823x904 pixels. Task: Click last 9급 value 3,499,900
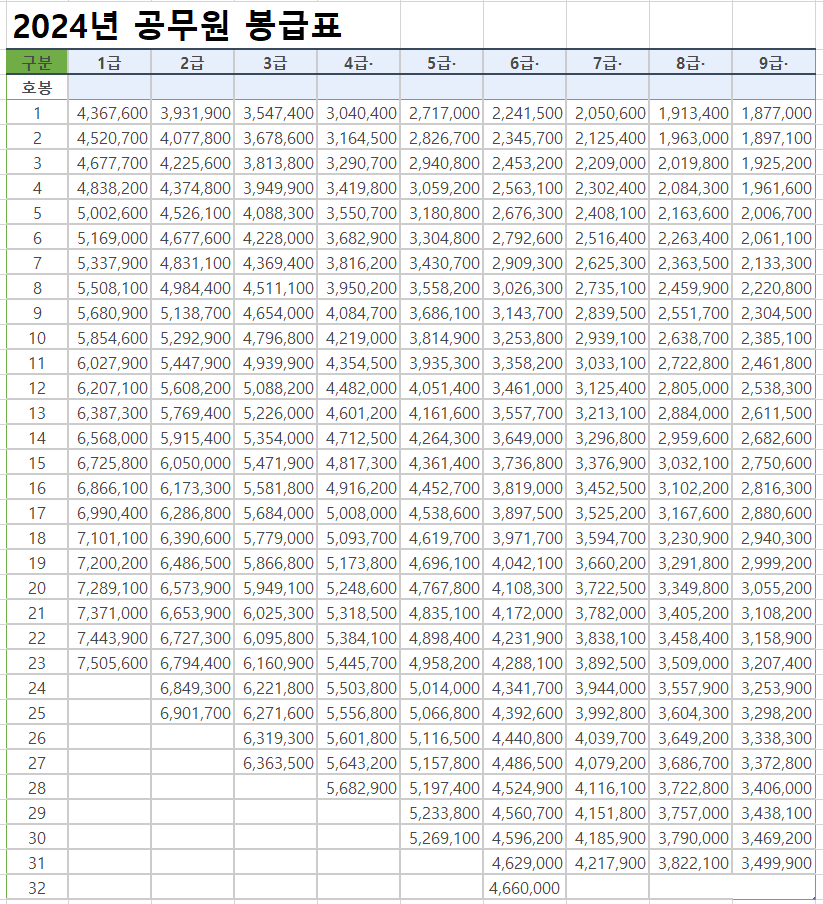coord(773,863)
